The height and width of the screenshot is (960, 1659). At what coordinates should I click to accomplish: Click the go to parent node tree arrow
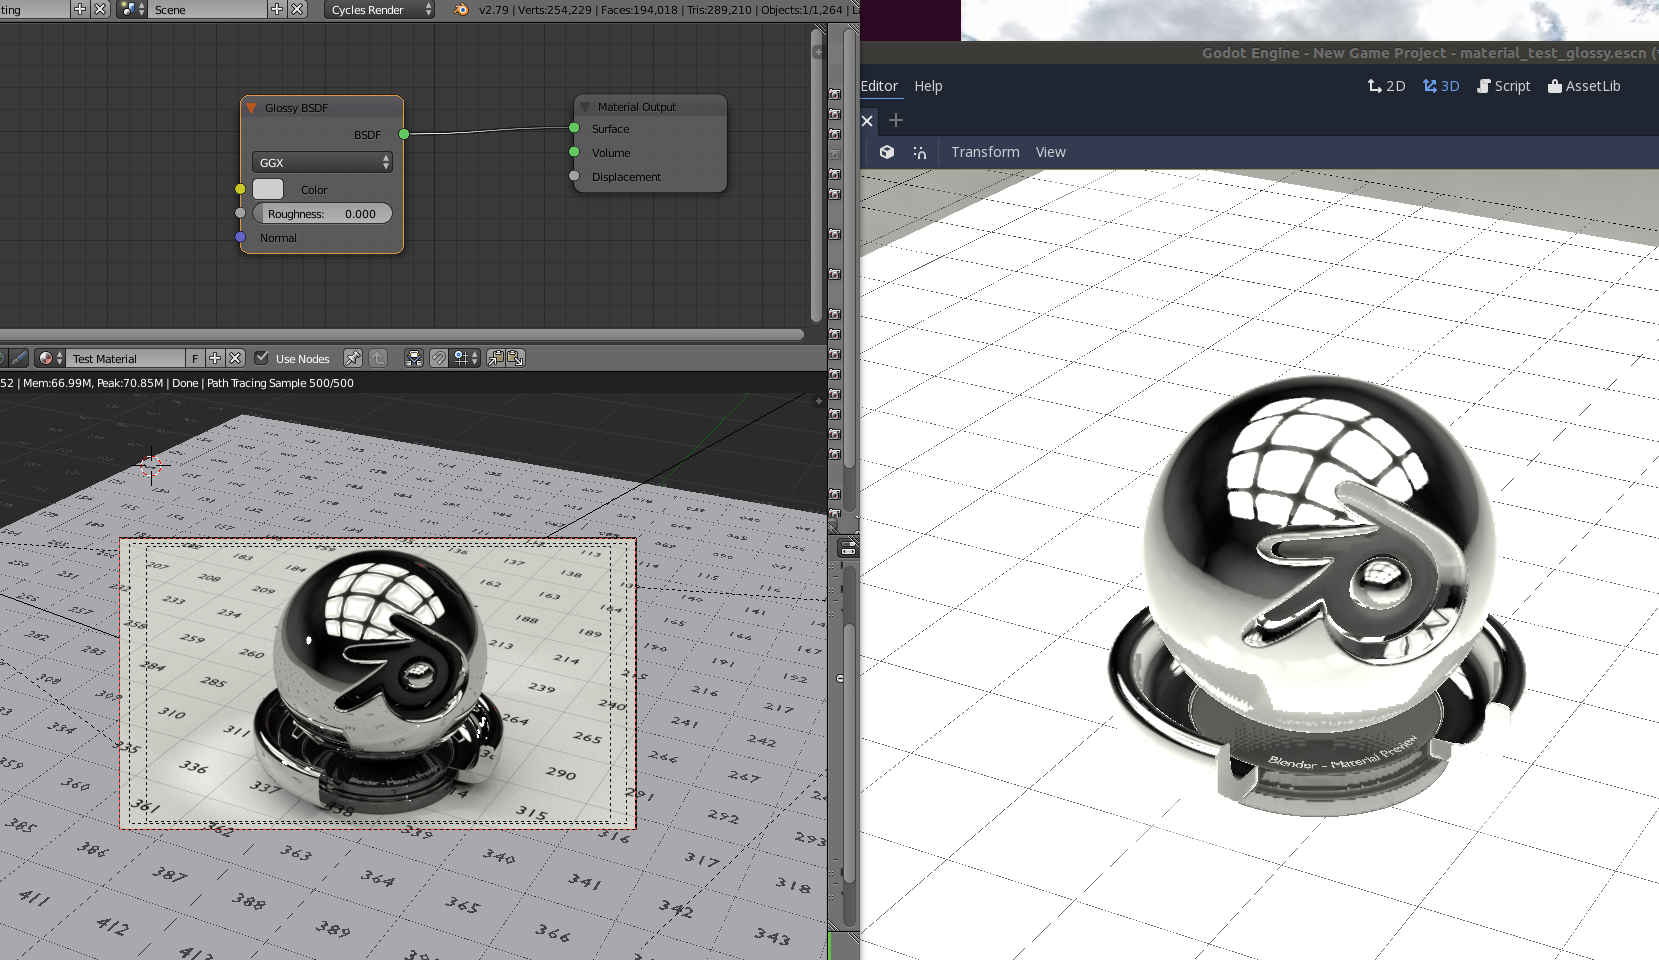(378, 358)
